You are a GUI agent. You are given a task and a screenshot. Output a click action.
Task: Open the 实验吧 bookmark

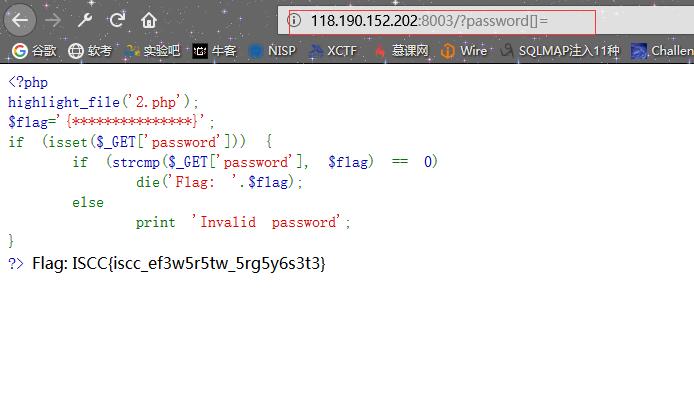(152, 51)
